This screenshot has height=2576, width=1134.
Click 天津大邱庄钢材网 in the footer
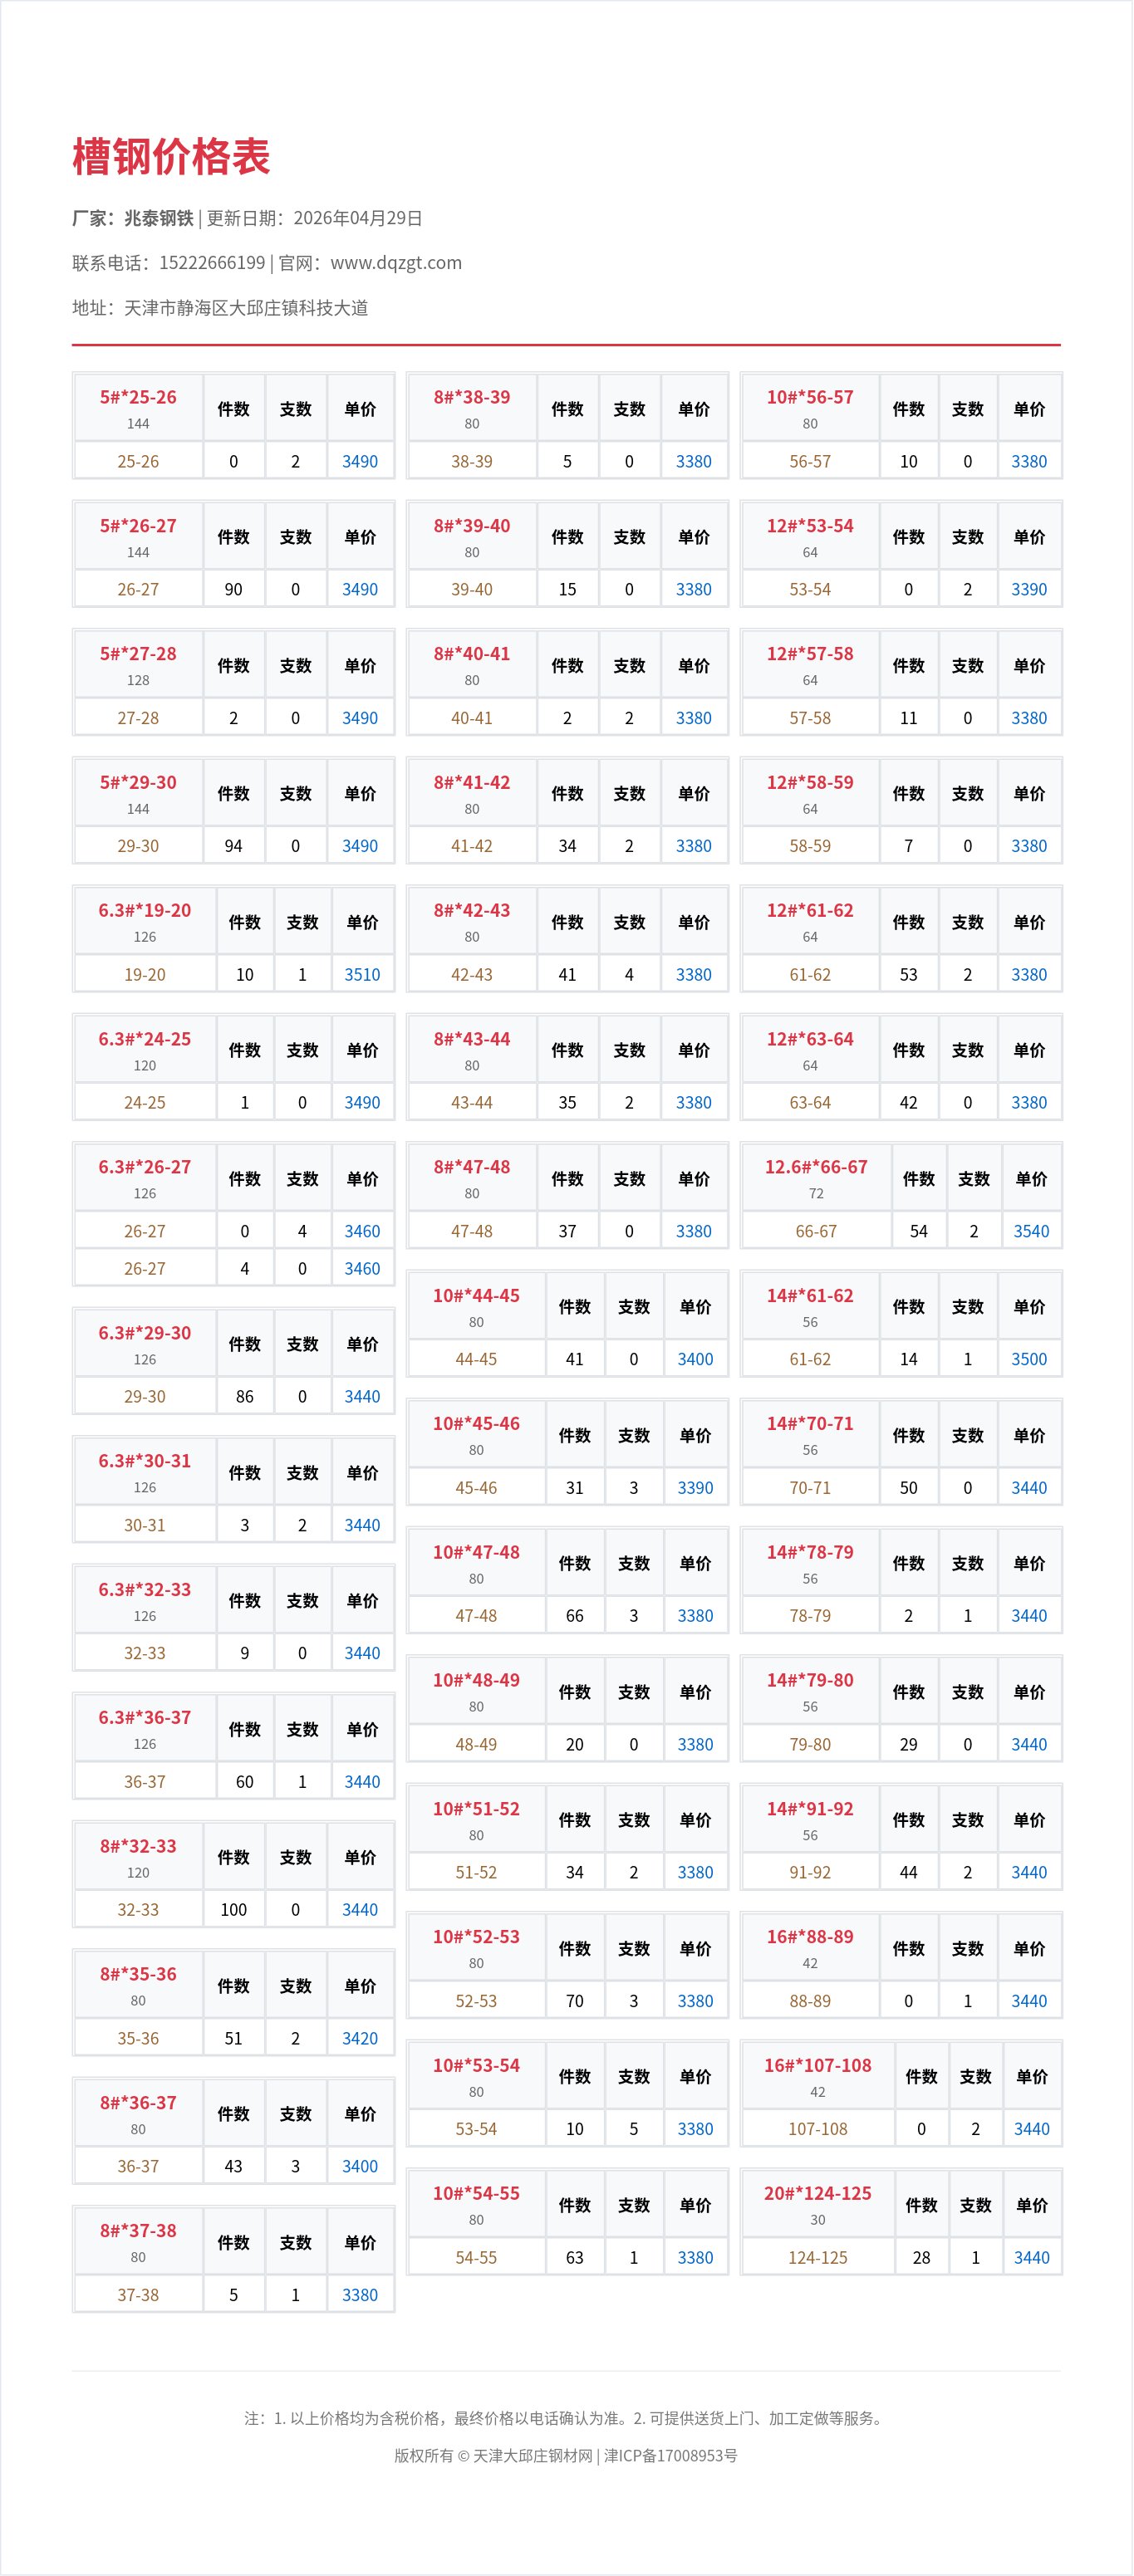click(x=532, y=2455)
